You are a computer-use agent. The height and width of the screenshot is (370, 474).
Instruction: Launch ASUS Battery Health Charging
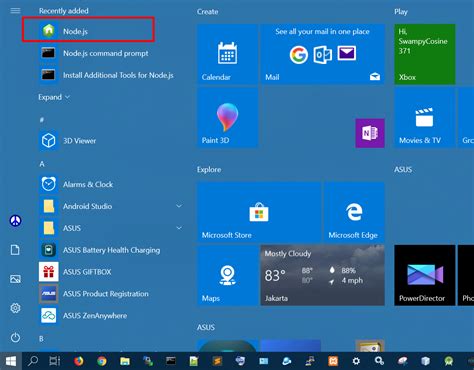coord(111,250)
